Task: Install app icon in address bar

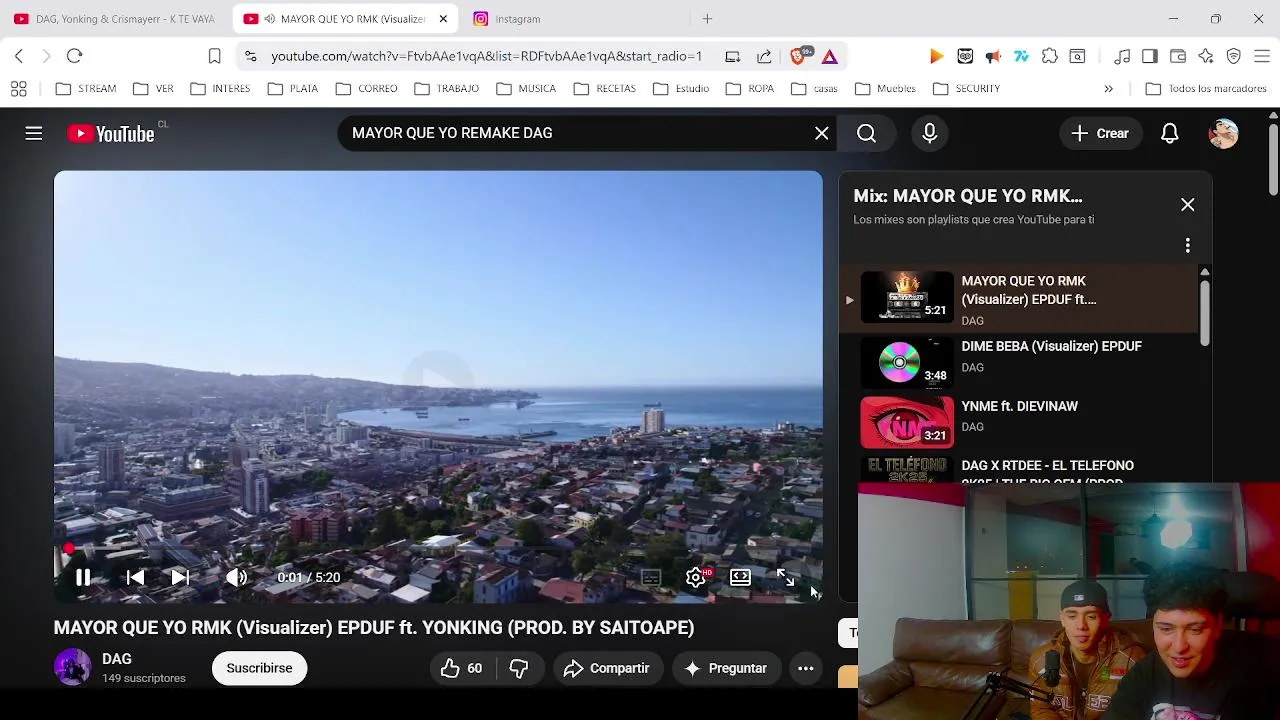Action: point(733,56)
